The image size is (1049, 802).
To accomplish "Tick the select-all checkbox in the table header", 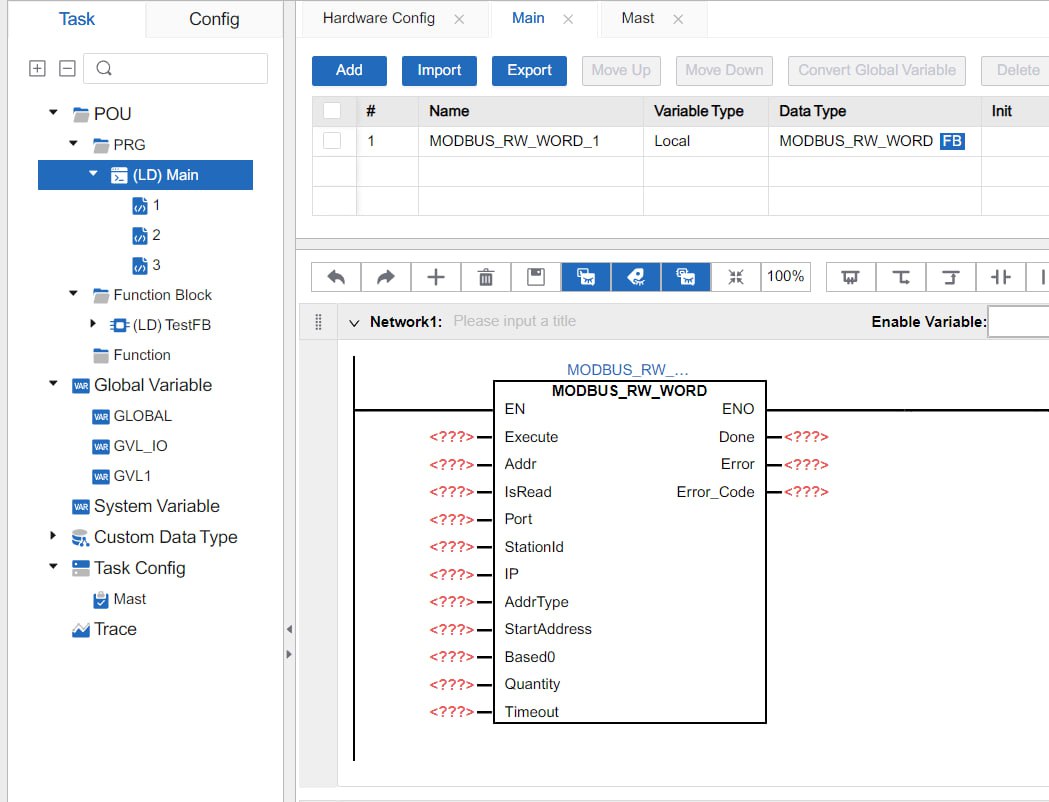I will click(x=332, y=110).
